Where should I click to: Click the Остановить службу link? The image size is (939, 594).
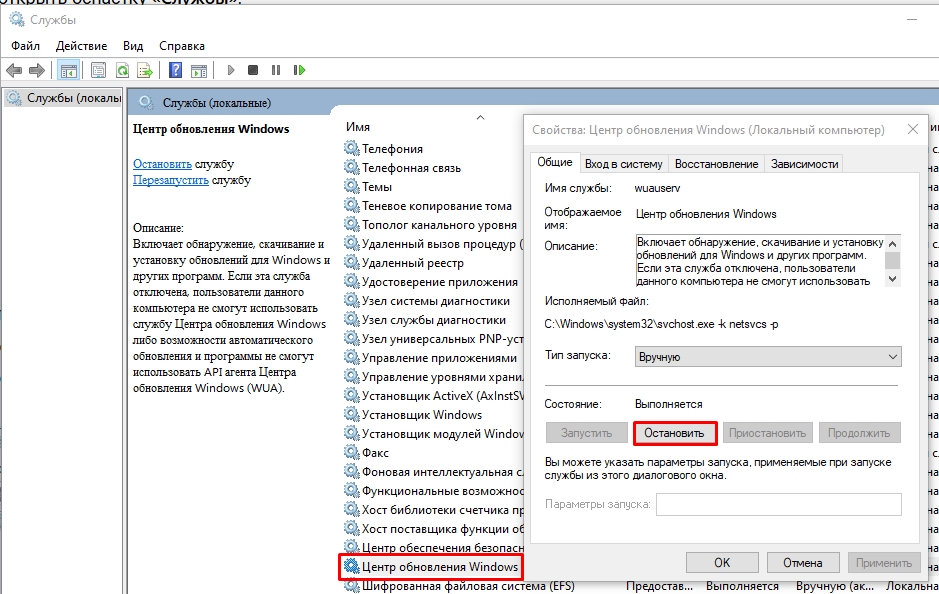[x=162, y=164]
